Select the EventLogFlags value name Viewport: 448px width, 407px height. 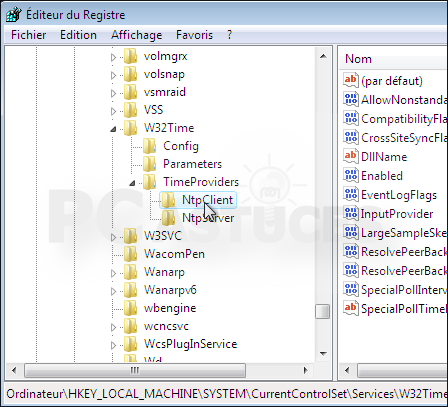[399, 195]
